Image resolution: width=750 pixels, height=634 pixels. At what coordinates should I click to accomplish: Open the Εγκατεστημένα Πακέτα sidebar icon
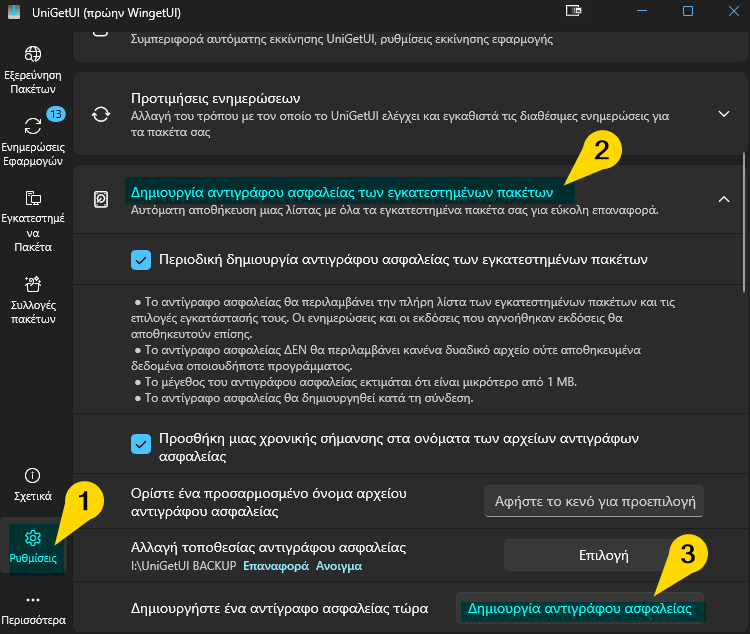pos(33,198)
